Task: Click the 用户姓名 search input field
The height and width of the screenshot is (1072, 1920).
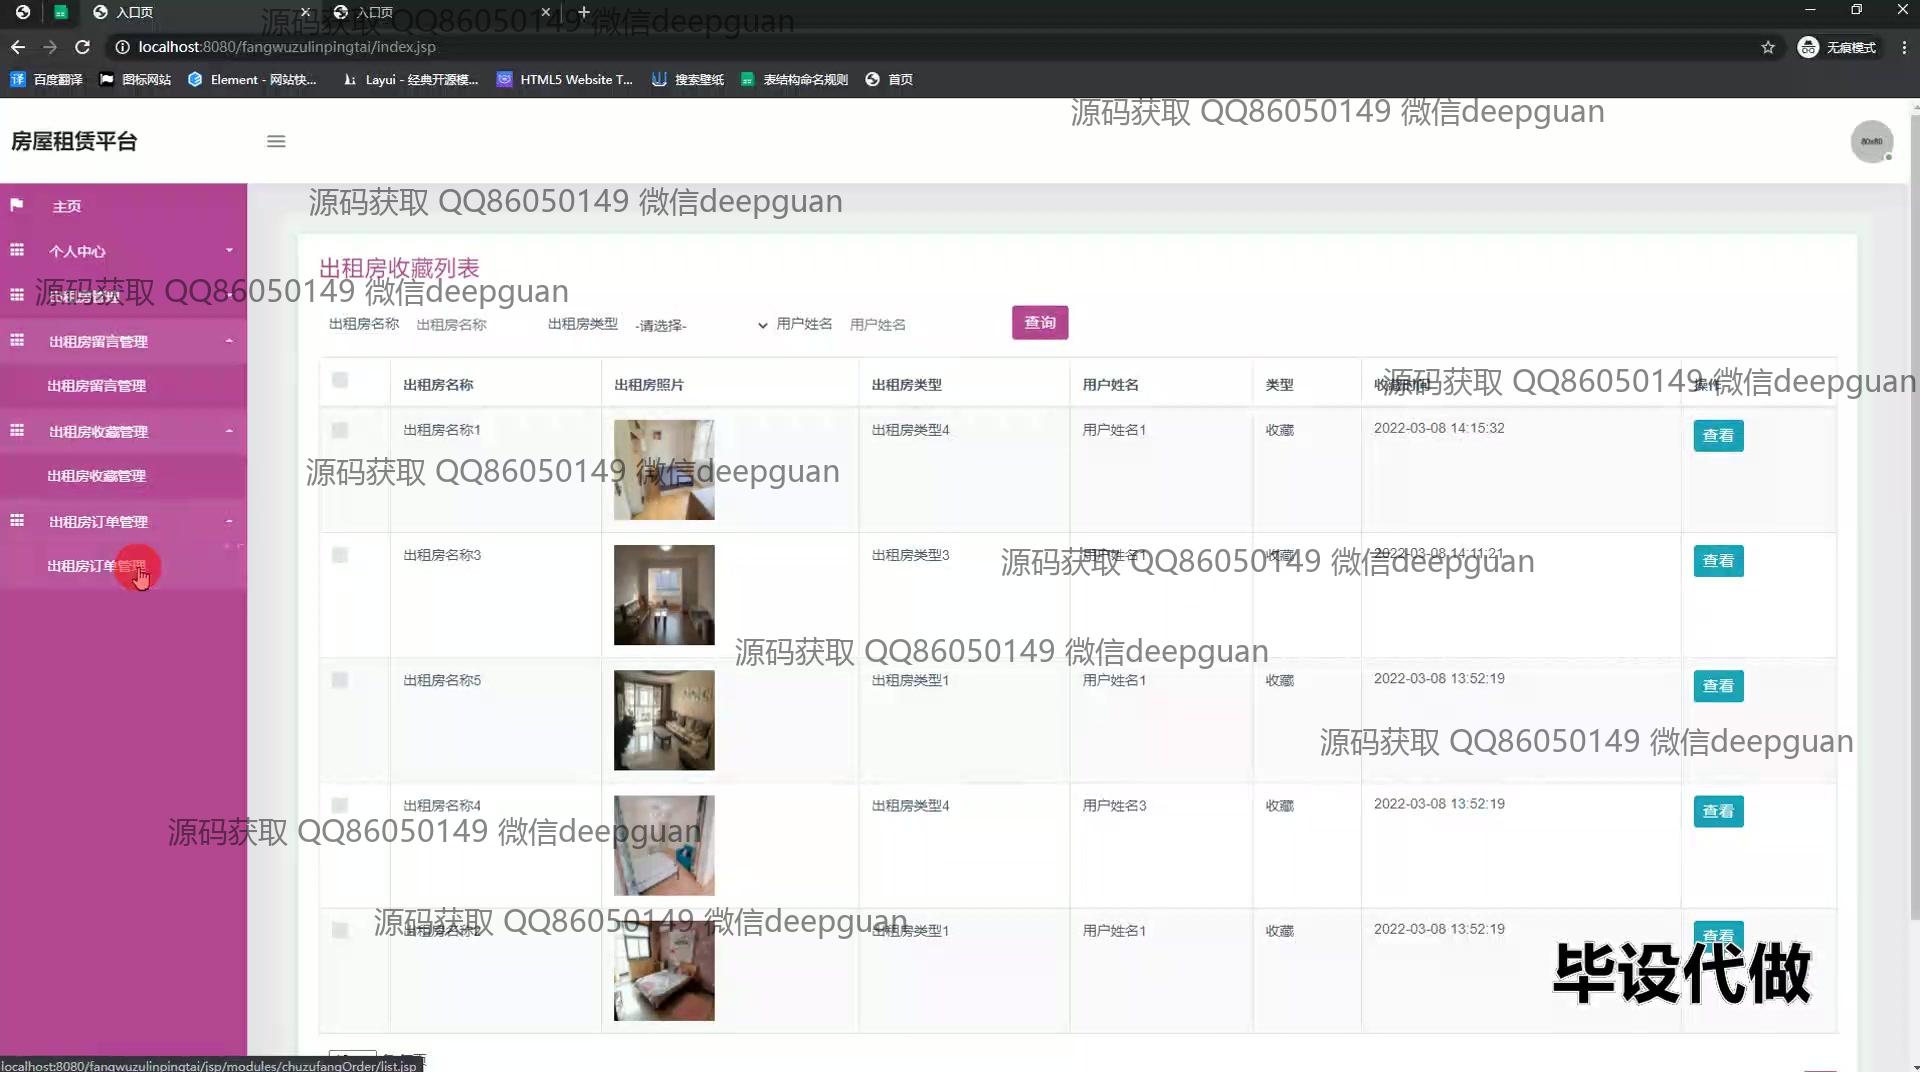Action: [920, 325]
